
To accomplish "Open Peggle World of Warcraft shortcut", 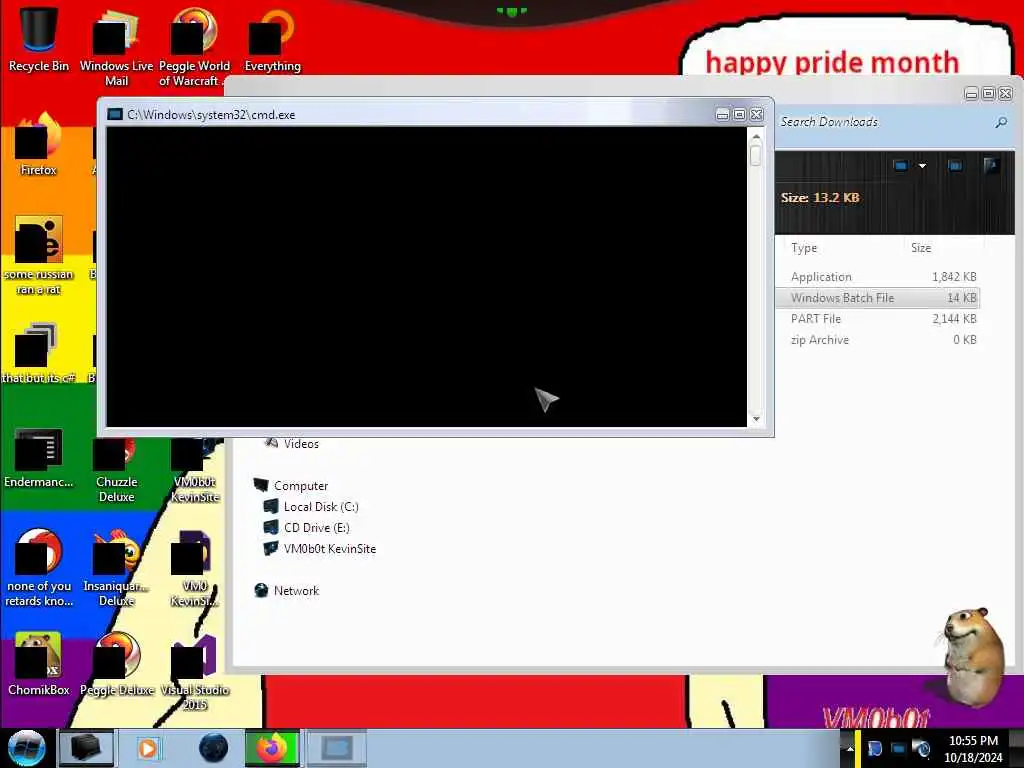I will tap(194, 47).
